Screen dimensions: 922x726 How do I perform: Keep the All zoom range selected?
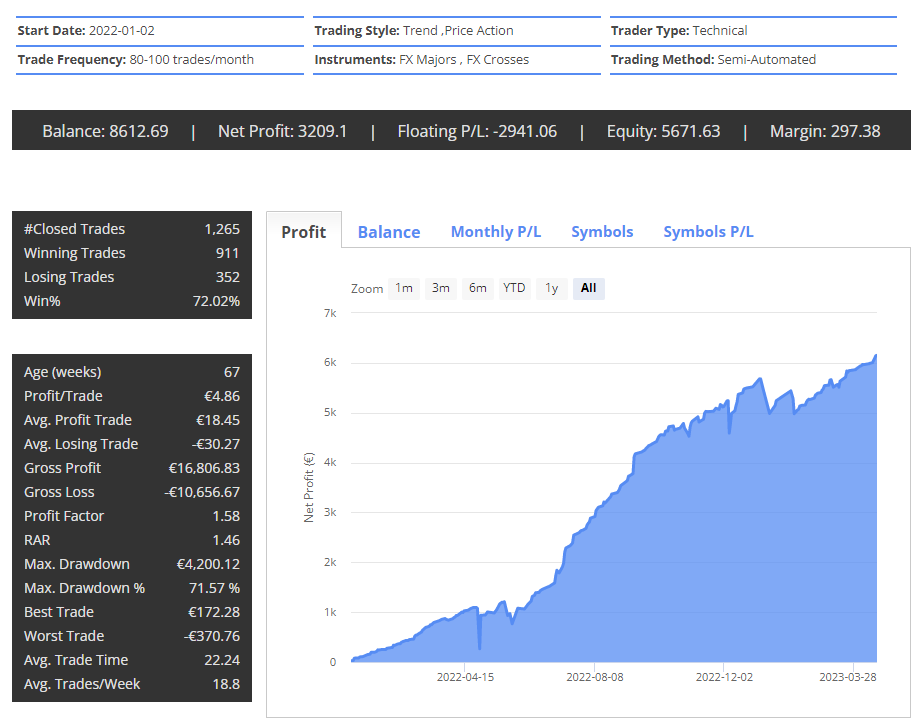click(x=588, y=288)
